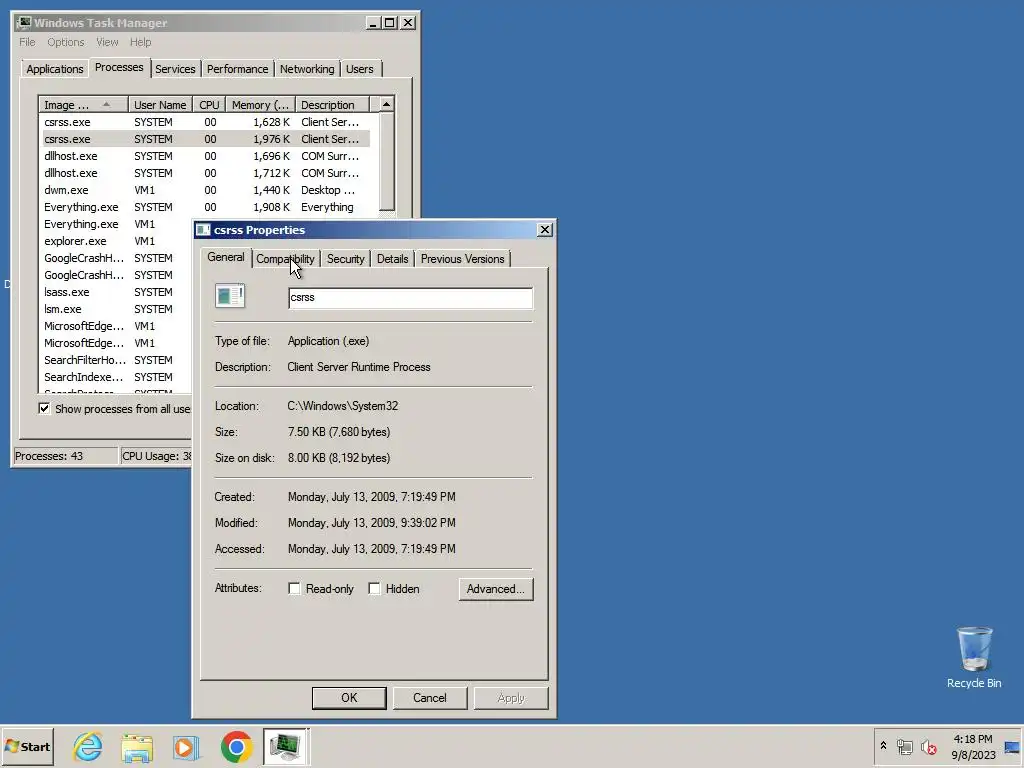Screen dimensions: 1024x768
Task: Click the csrss file name field
Action: (x=410, y=298)
